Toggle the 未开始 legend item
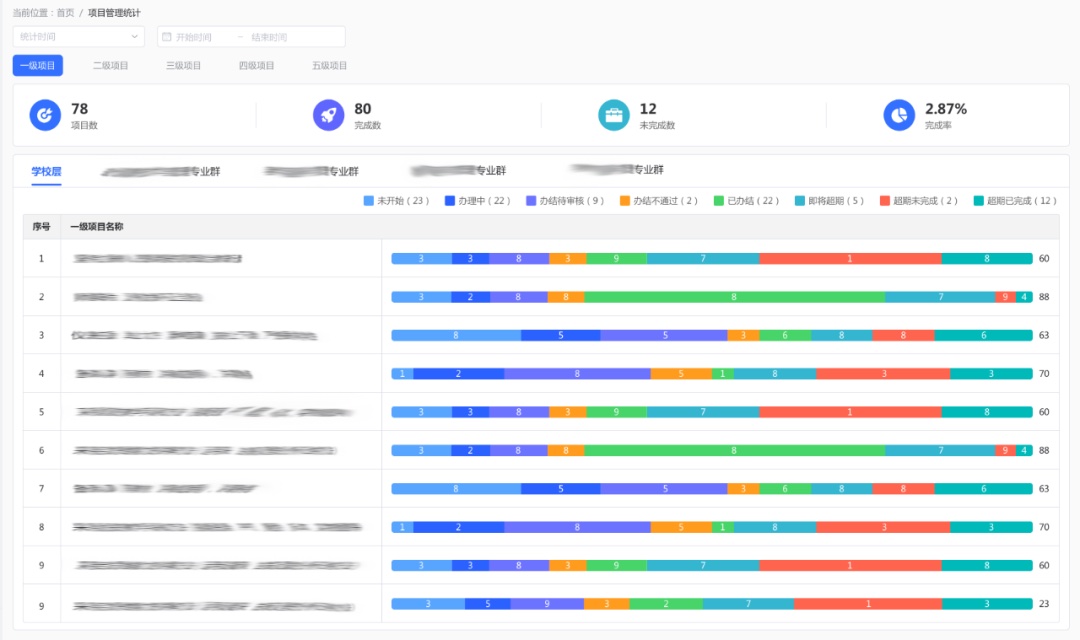The width and height of the screenshot is (1080, 640). [x=397, y=201]
